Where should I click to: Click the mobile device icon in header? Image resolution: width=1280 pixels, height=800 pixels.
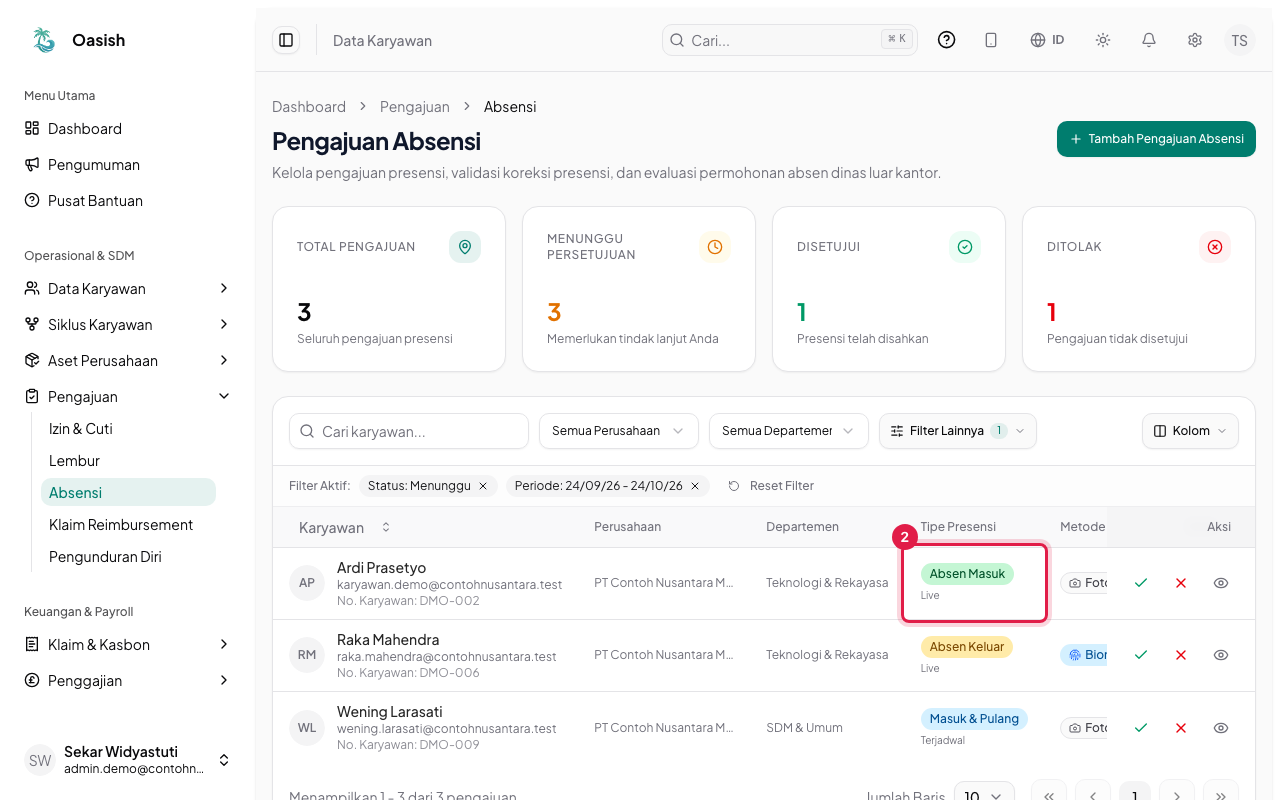point(991,40)
